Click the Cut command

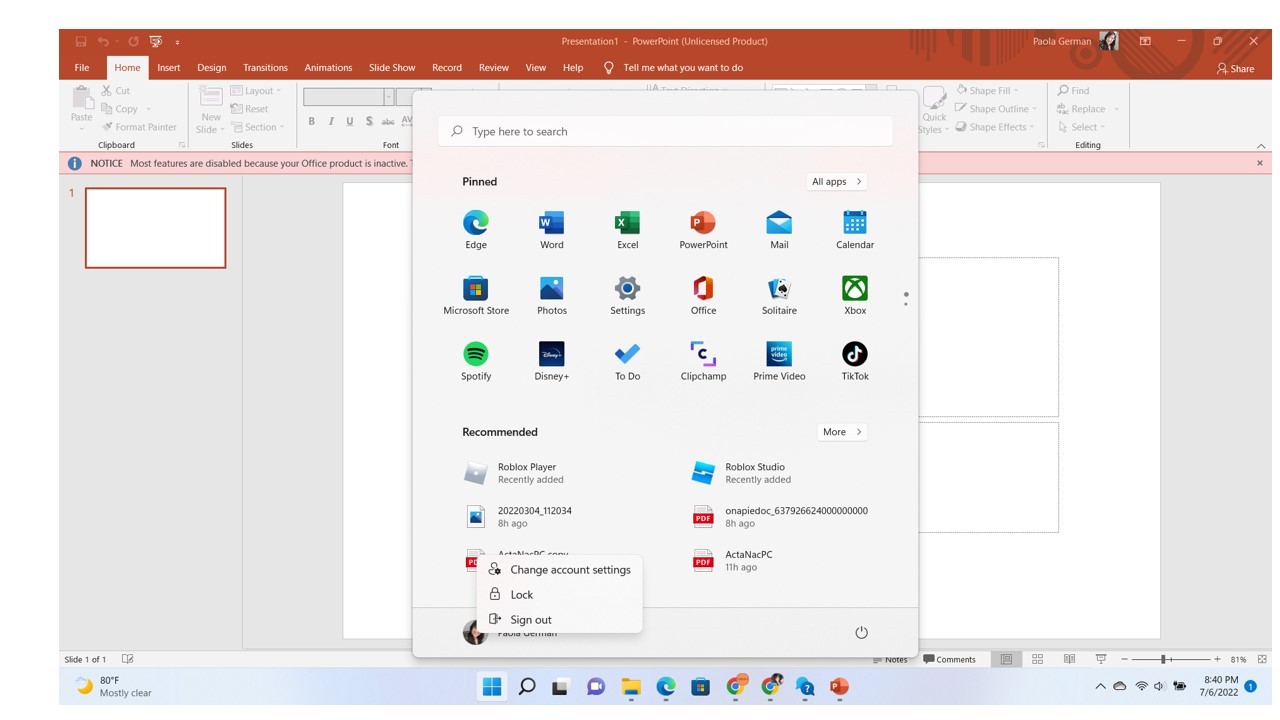pyautogui.click(x=115, y=90)
